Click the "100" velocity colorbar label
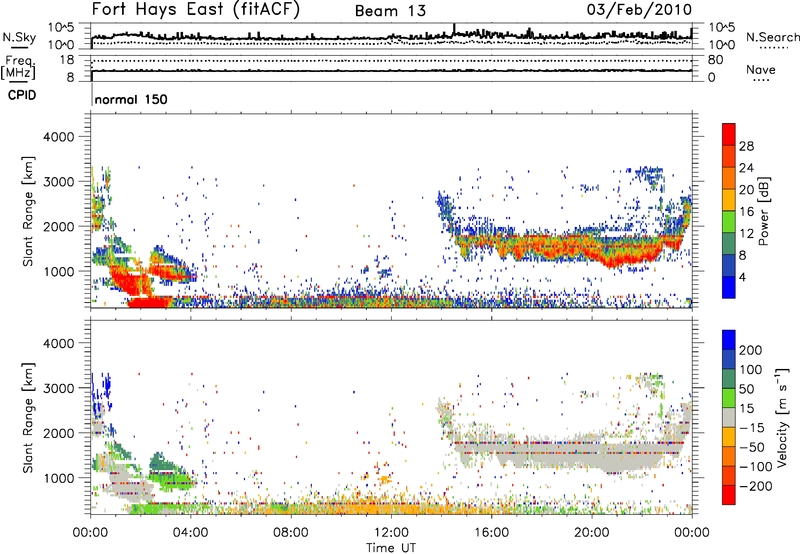The image size is (800, 554). pyautogui.click(x=751, y=370)
